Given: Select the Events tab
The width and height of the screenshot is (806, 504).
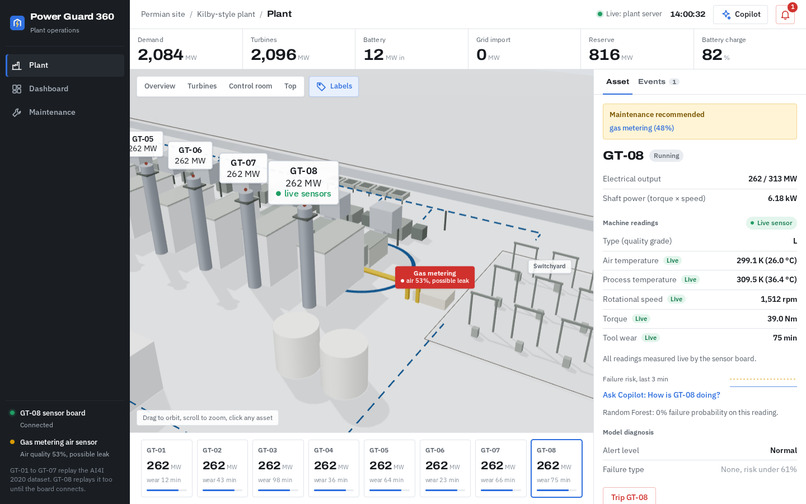Looking at the screenshot, I should coord(658,82).
